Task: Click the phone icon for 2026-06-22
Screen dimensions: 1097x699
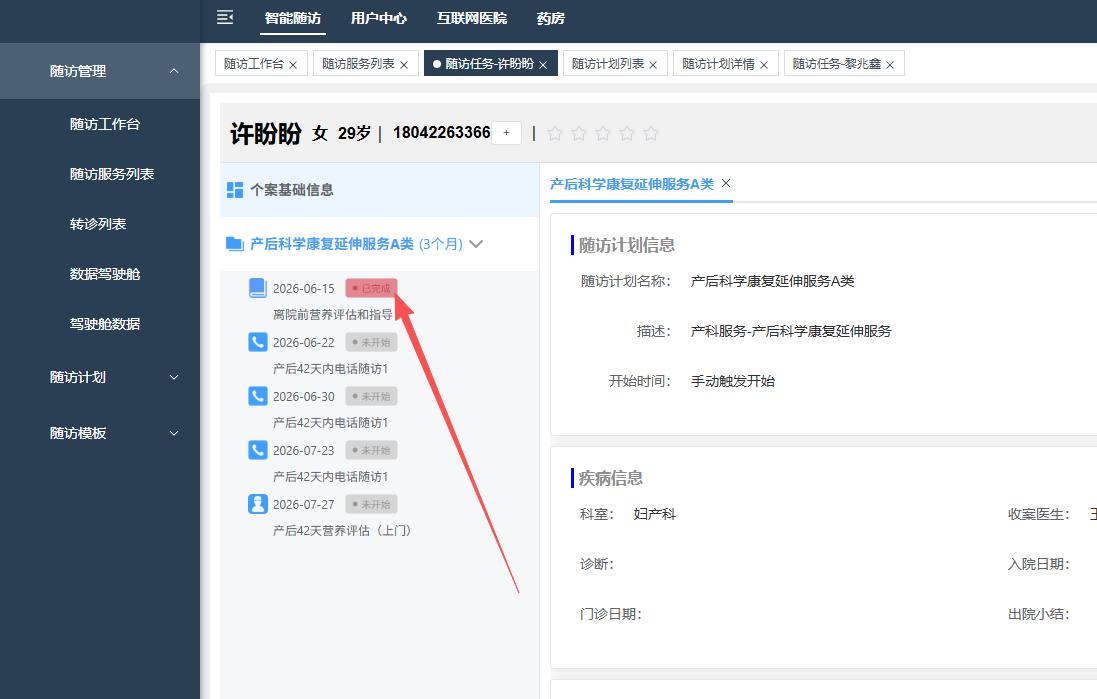Action: tap(257, 341)
